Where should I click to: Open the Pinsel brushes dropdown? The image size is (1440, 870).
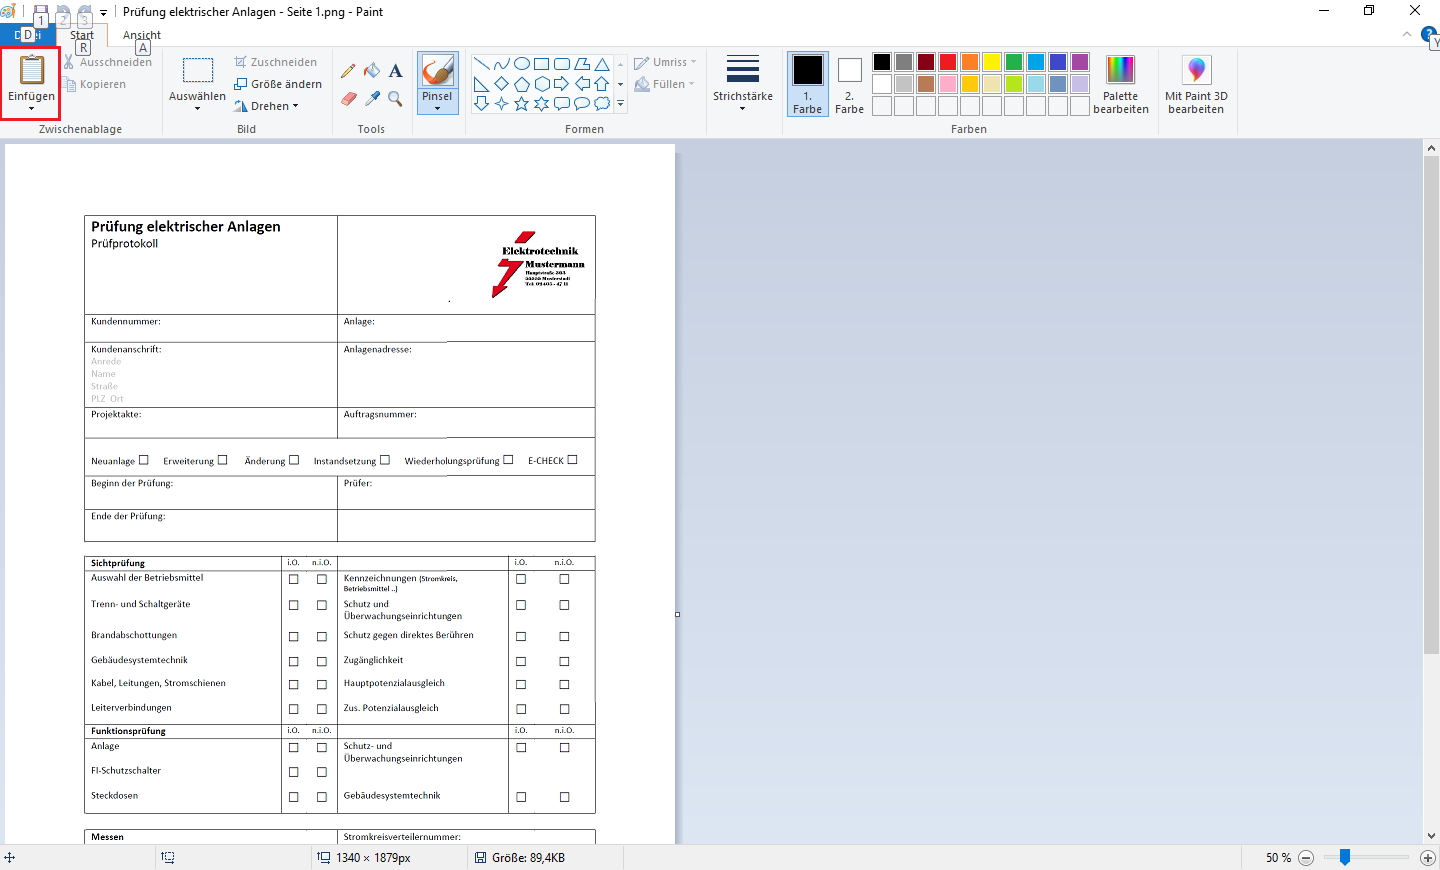click(x=437, y=108)
